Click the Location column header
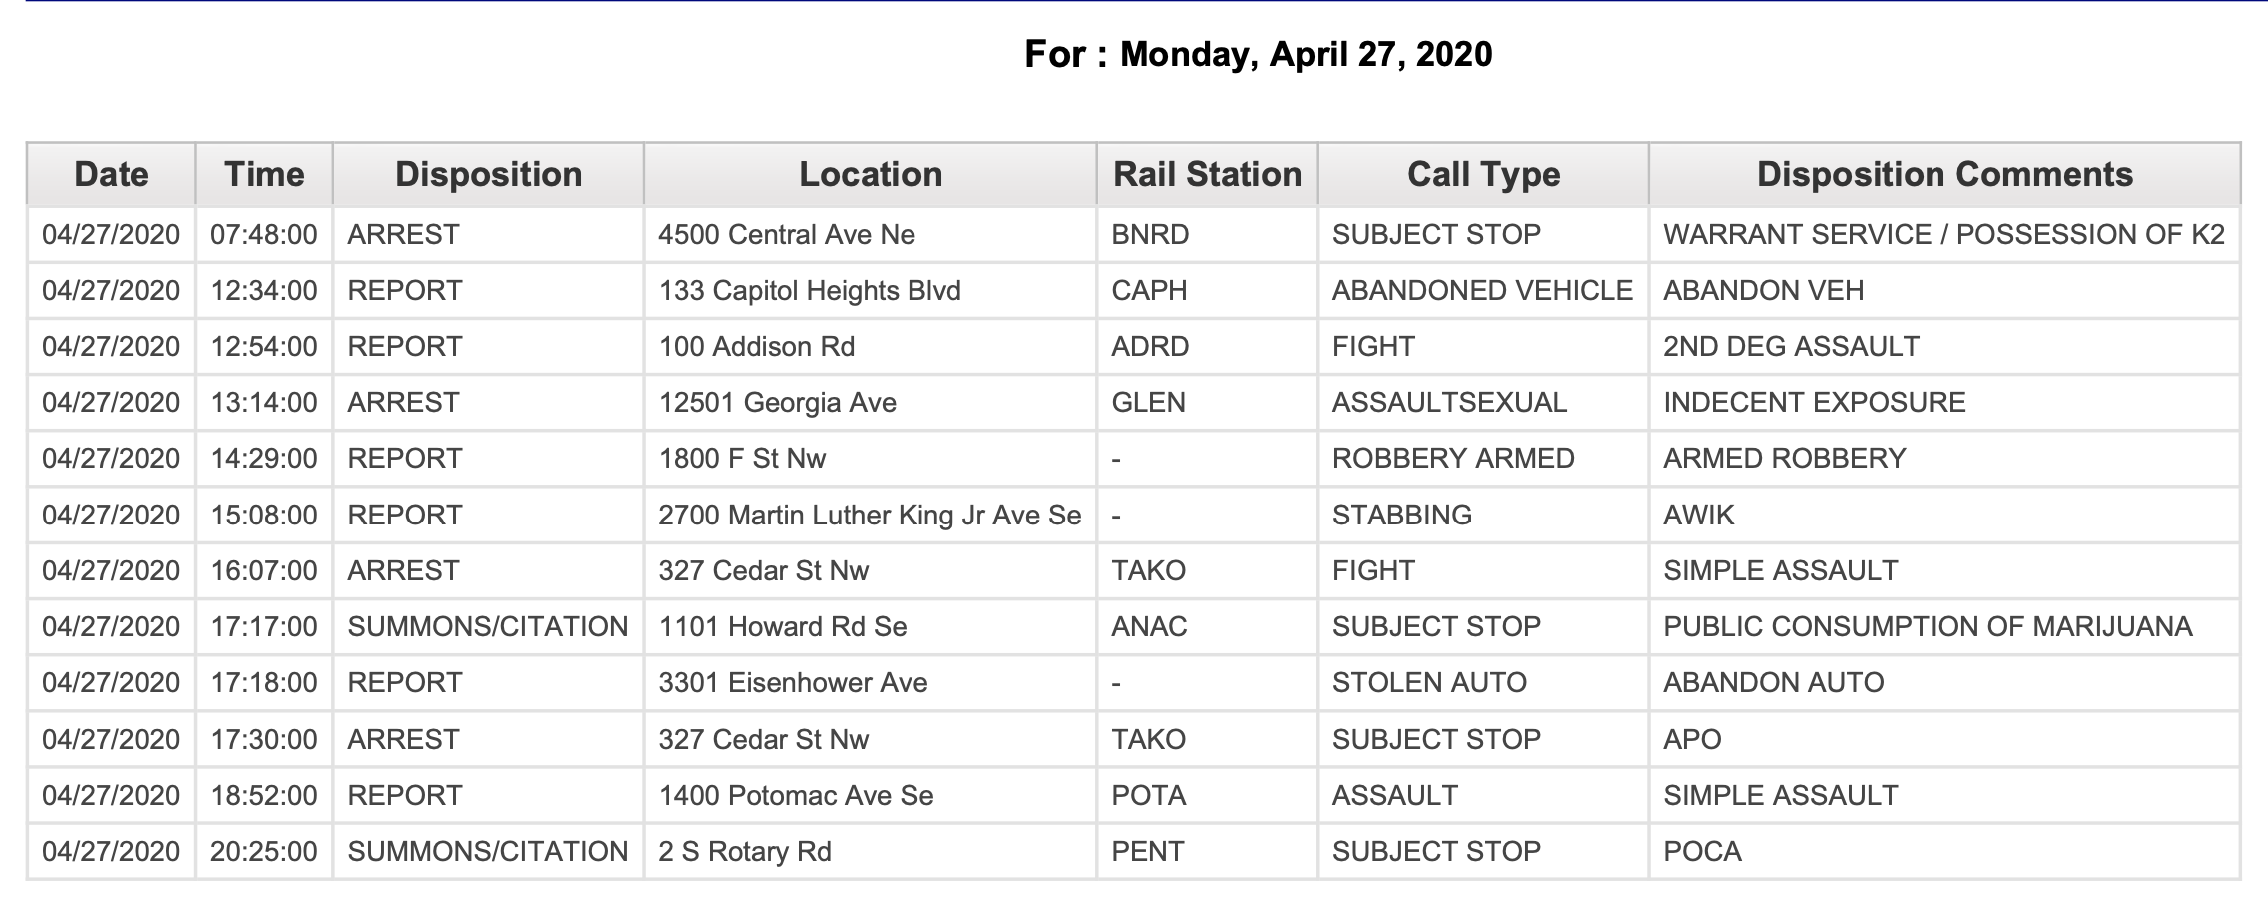The image size is (2268, 922). [870, 174]
